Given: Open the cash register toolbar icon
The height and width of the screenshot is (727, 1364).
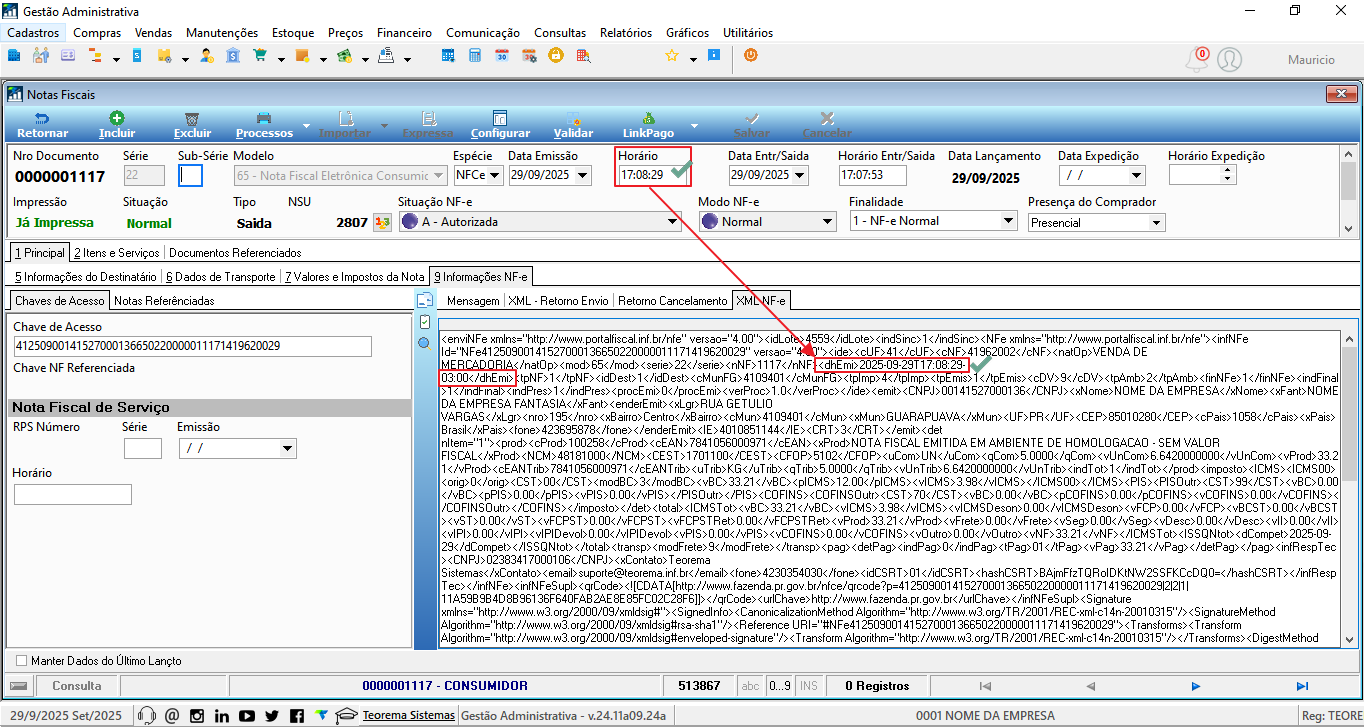Looking at the screenshot, I should click(x=386, y=55).
